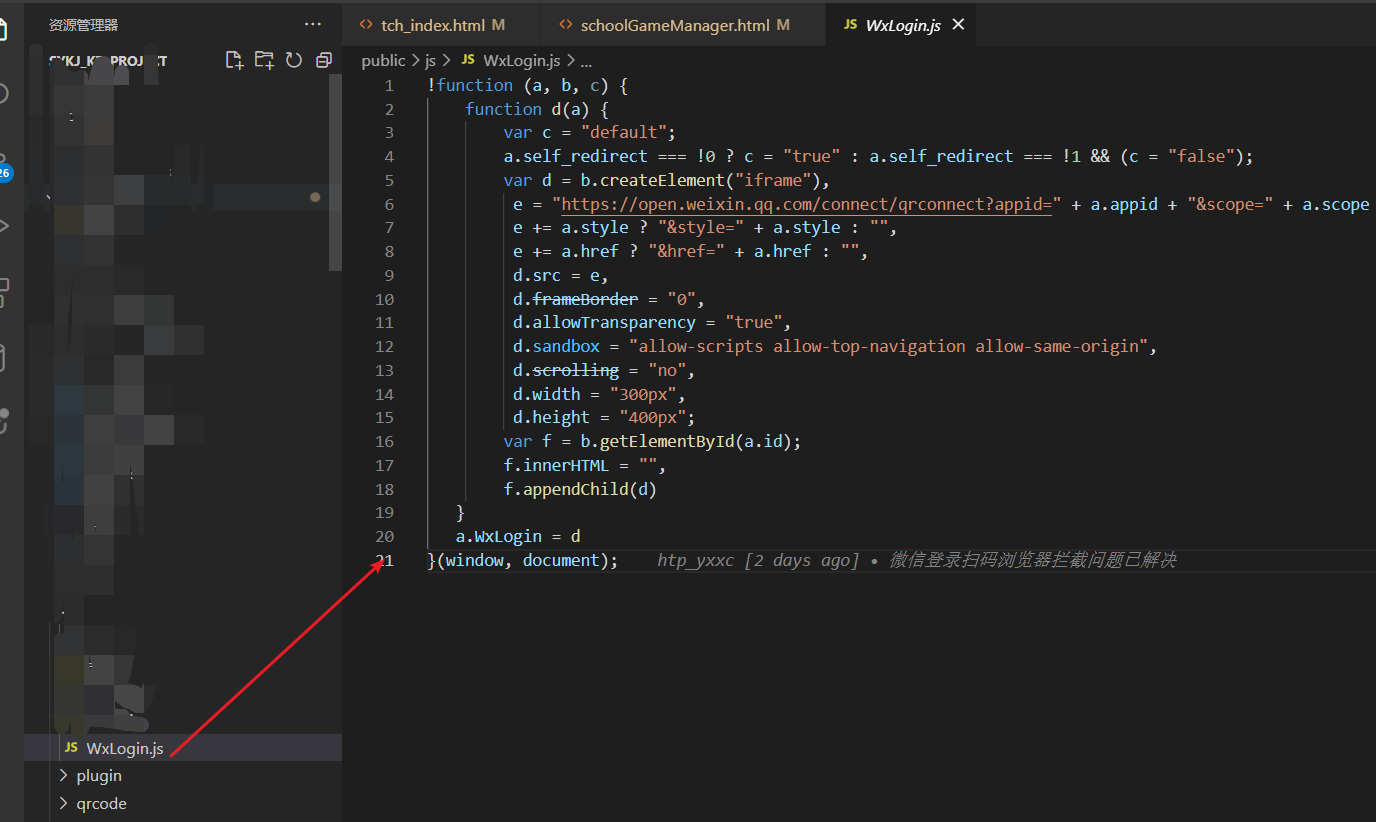1376x822 pixels.
Task: Click line number 21 in the gutter
Action: point(384,561)
